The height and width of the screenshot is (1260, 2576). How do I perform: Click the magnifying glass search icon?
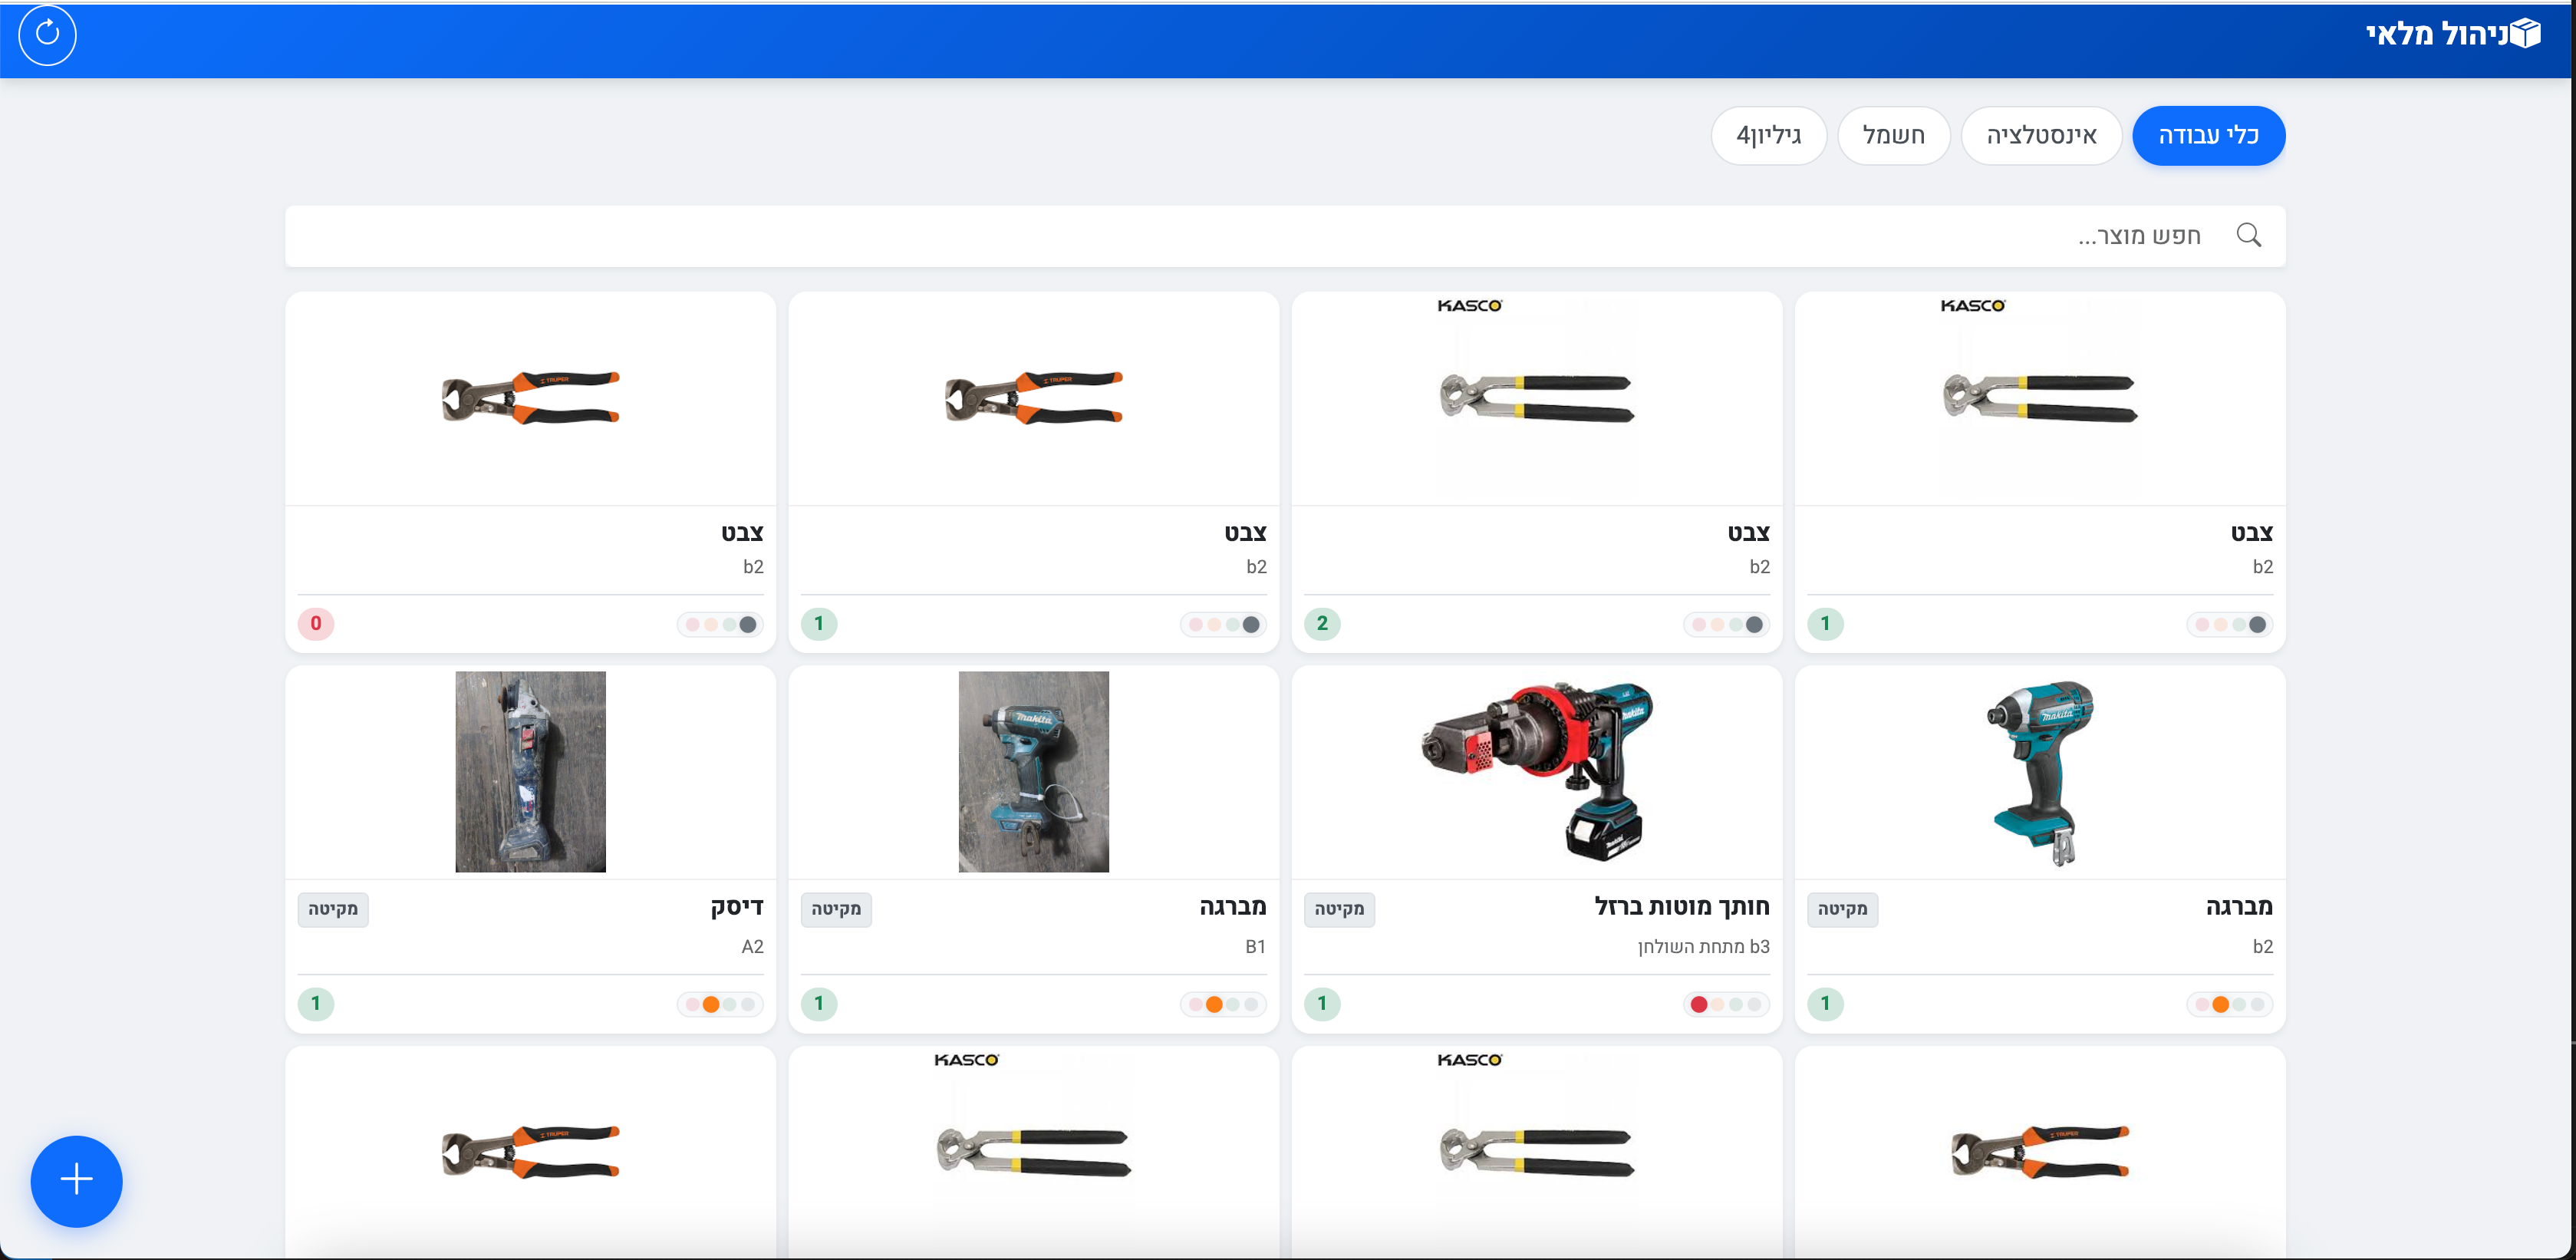point(2248,235)
